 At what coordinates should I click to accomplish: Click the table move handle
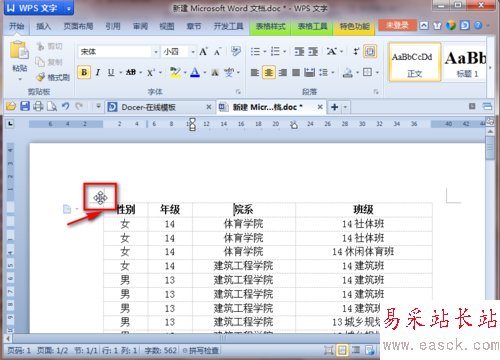100,198
